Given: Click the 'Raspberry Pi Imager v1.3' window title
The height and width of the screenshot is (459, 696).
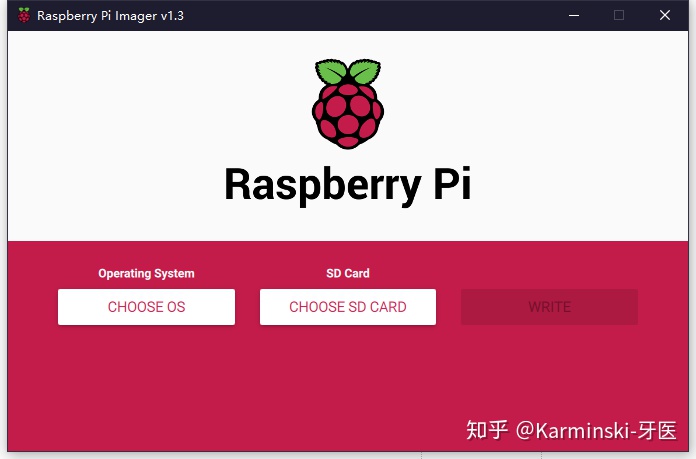Looking at the screenshot, I should (x=110, y=16).
